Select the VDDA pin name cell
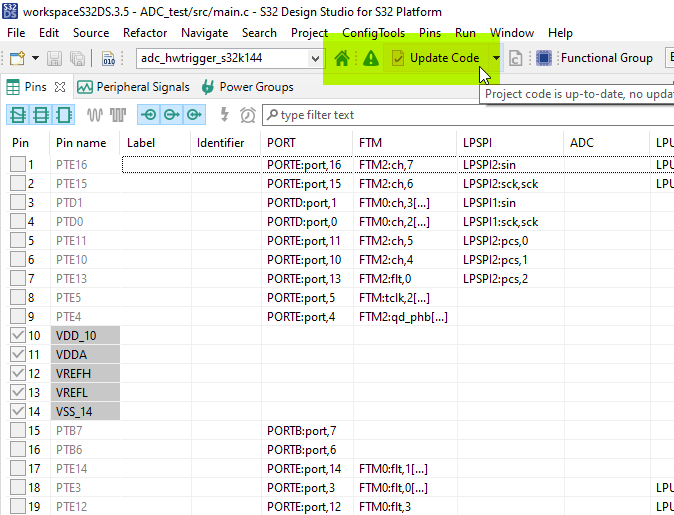 85,354
